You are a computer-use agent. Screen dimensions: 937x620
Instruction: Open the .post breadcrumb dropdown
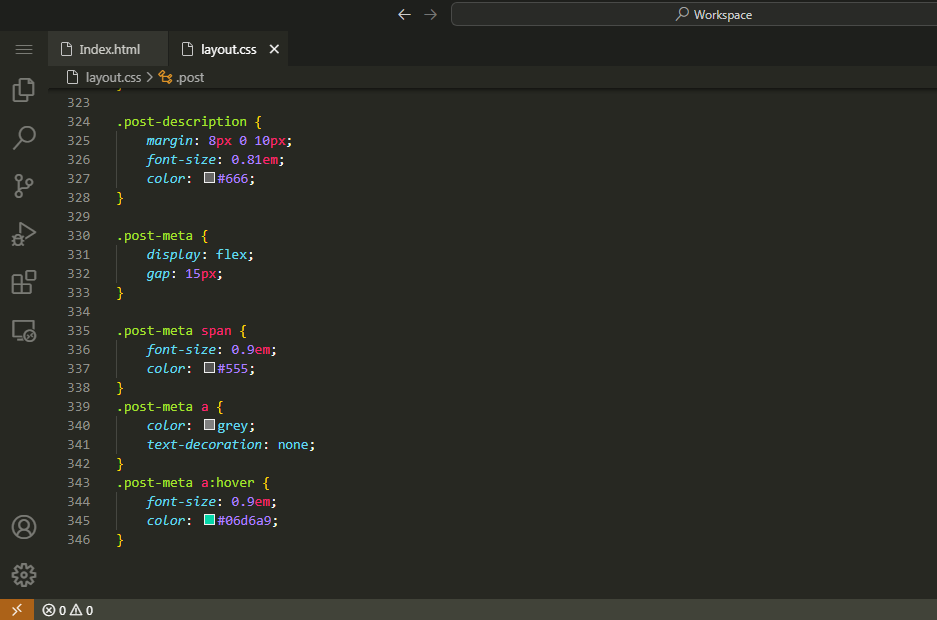[x=190, y=77]
